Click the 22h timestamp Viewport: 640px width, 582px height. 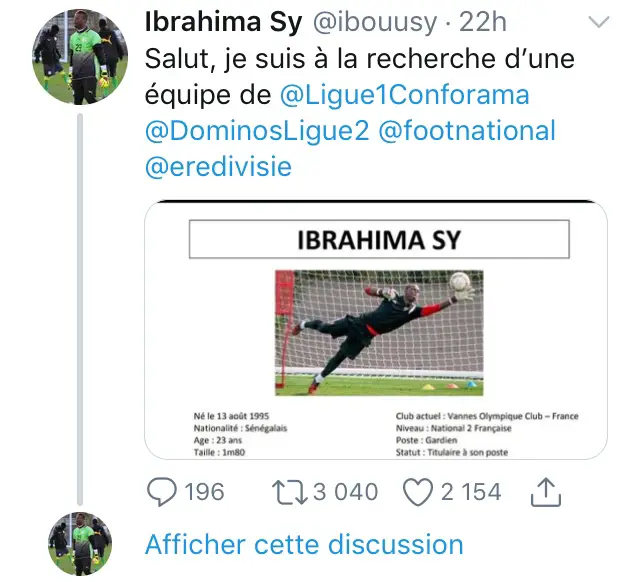tap(482, 22)
